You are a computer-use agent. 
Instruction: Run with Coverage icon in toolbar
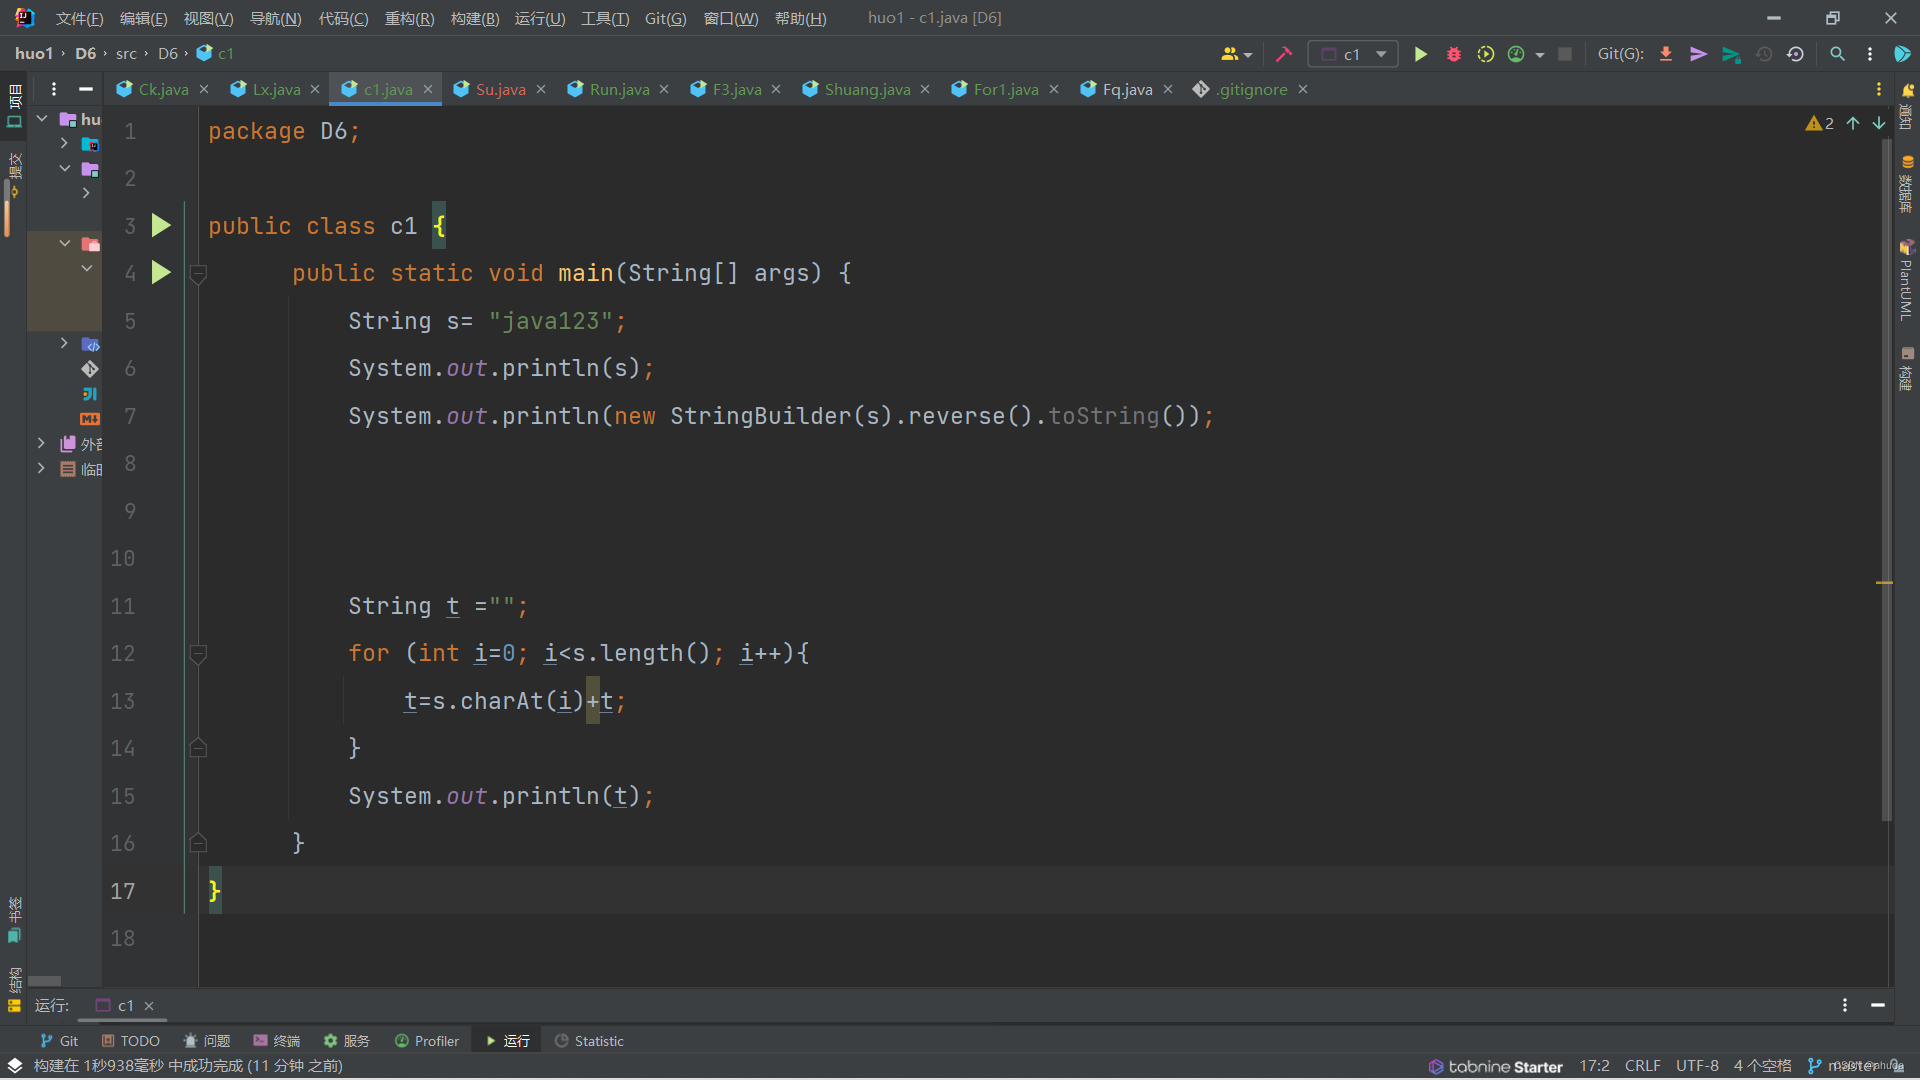pyautogui.click(x=1486, y=54)
